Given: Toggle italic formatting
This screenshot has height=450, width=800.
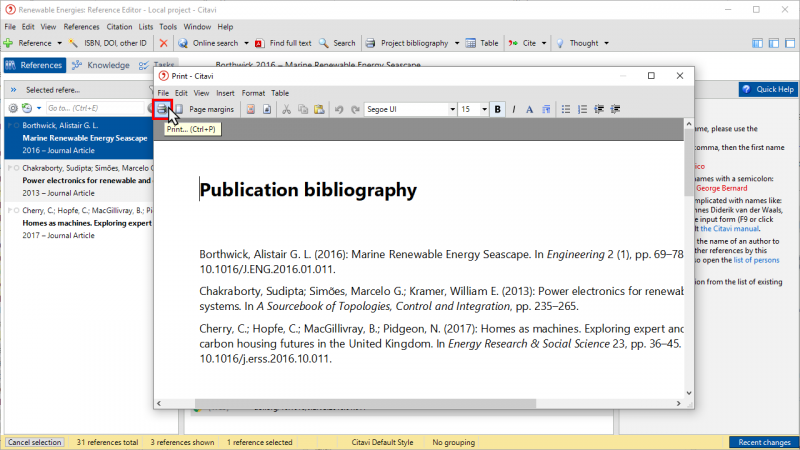Looking at the screenshot, I should pos(514,109).
